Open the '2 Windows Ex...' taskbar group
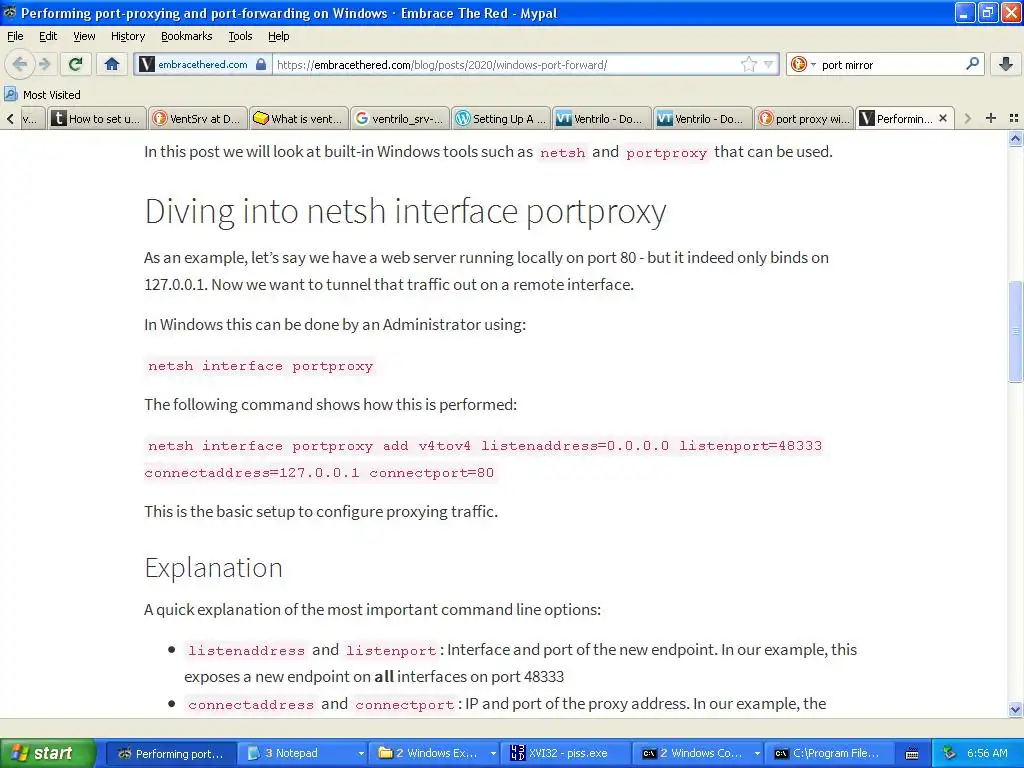Viewport: 1024px width, 768px height. (x=434, y=753)
